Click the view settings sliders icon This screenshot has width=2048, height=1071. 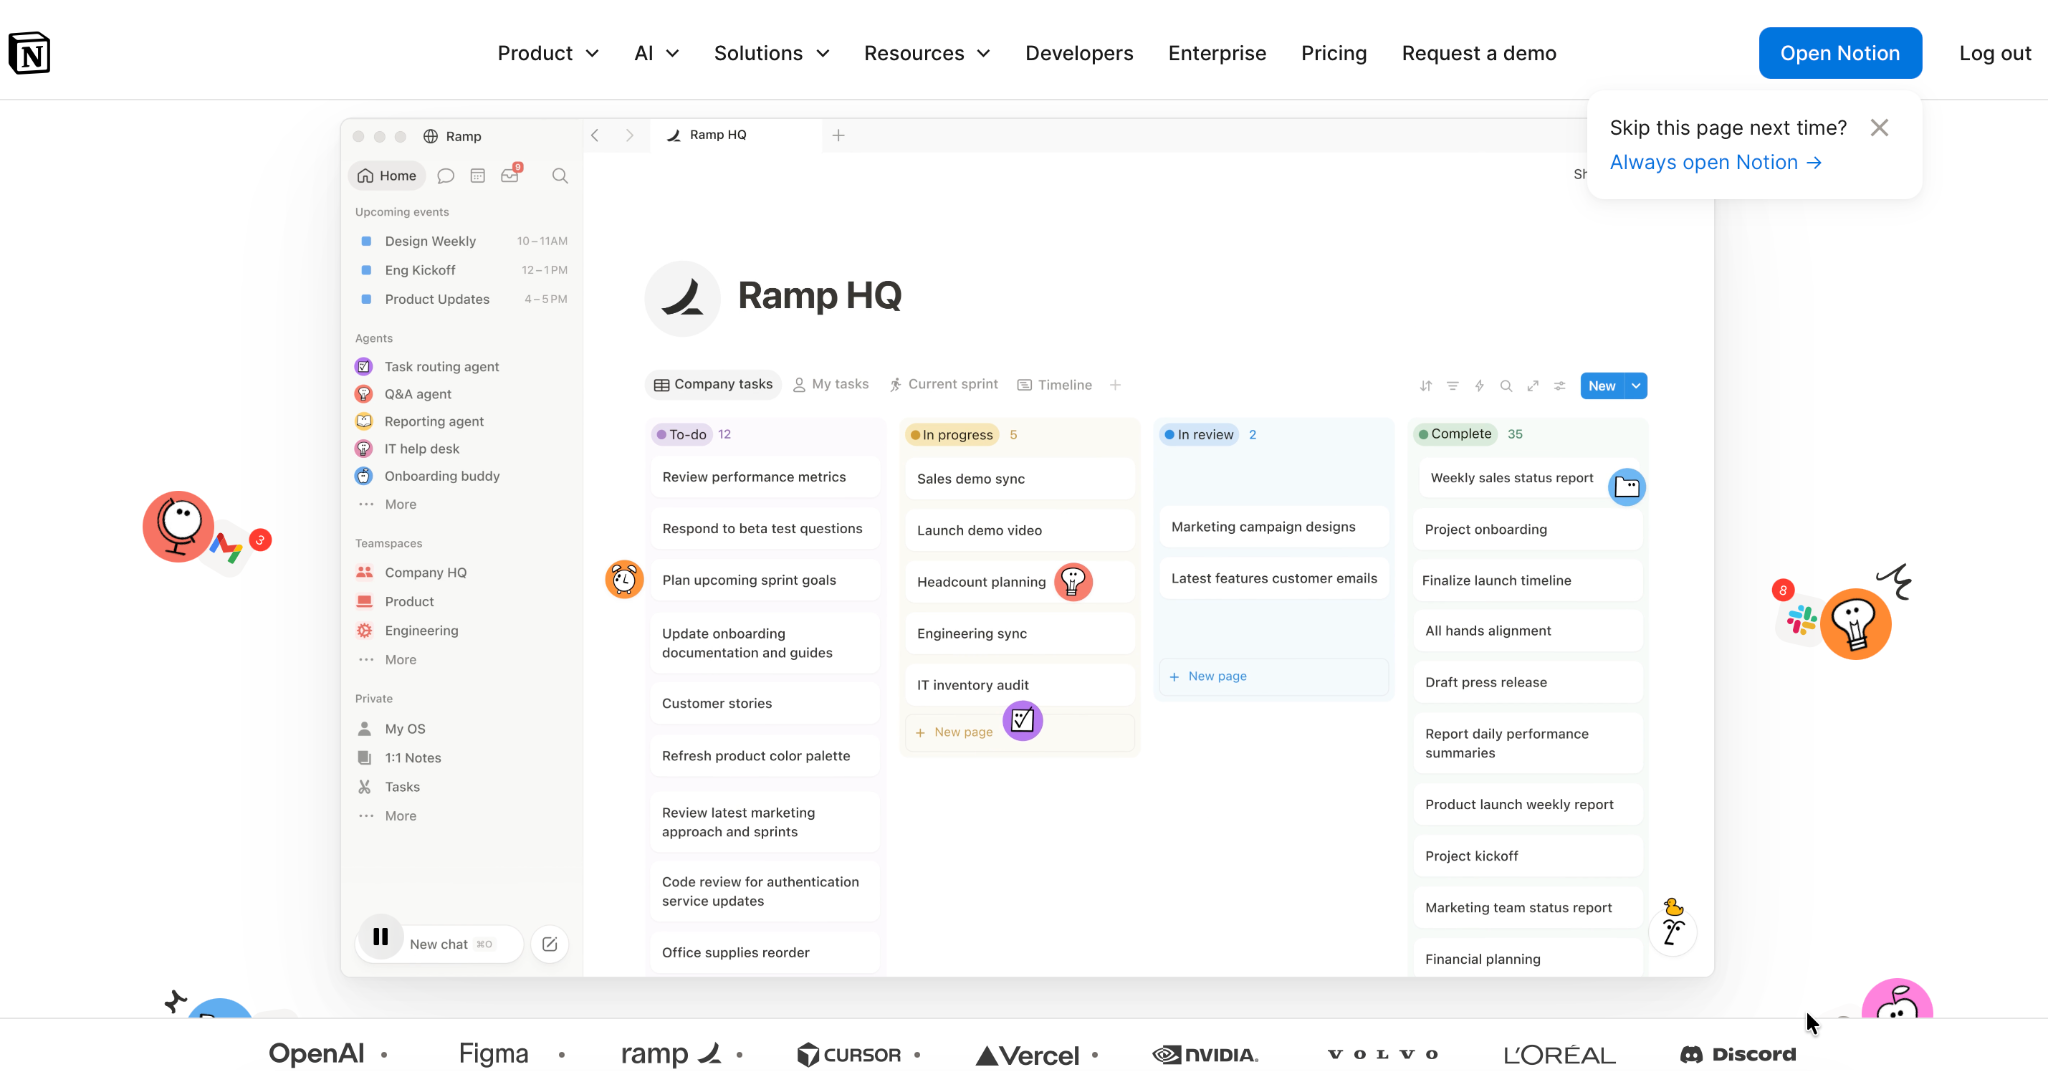pos(1560,386)
